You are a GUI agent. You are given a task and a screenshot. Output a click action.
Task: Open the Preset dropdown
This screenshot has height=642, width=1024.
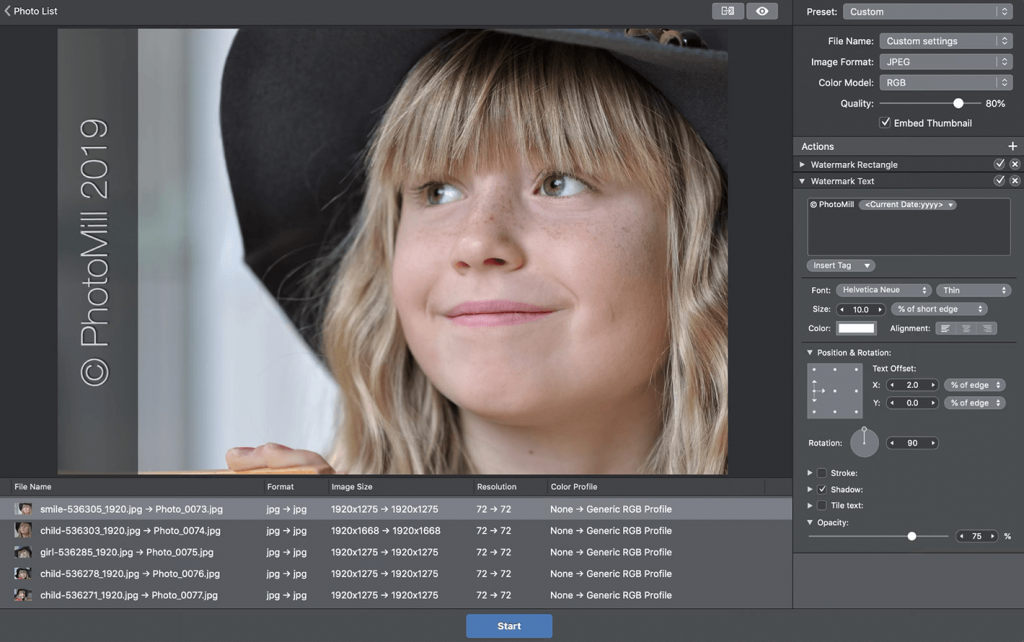point(928,12)
